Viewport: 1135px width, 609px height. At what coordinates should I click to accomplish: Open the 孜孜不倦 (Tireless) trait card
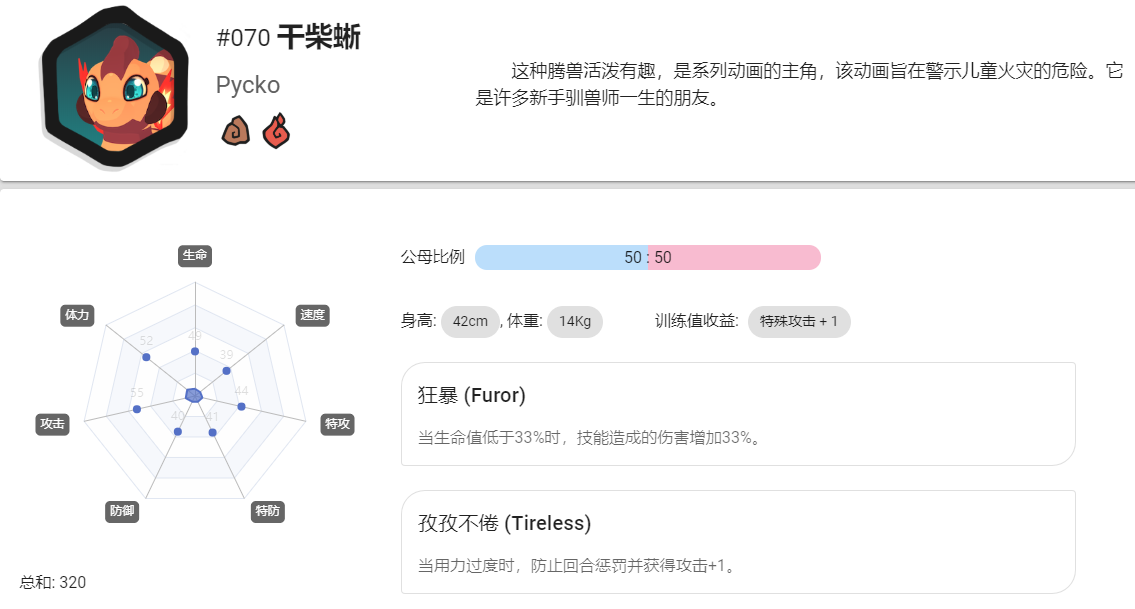[x=738, y=542]
